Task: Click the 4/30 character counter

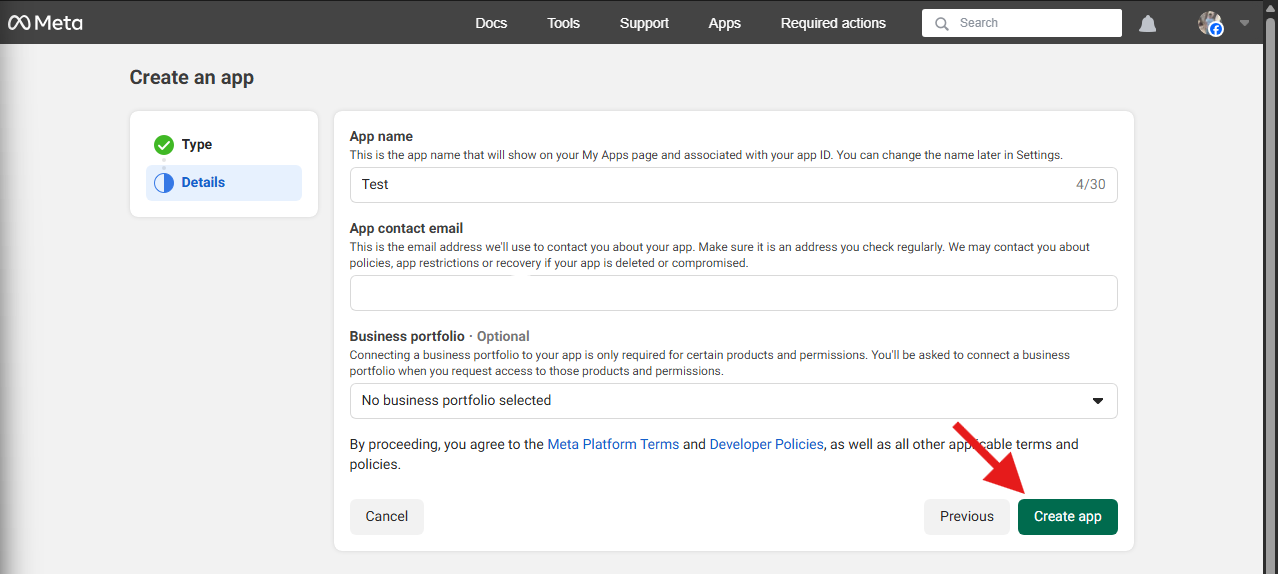Action: [x=1091, y=185]
